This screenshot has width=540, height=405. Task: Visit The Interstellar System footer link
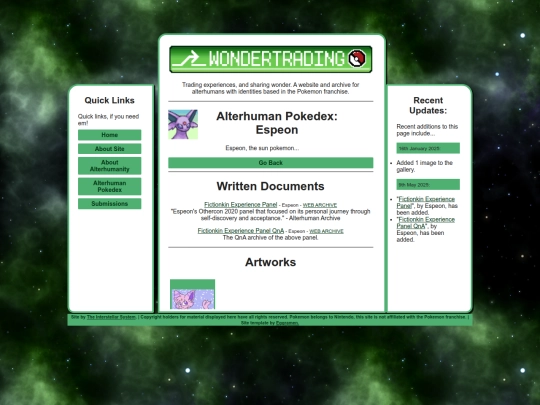click(111, 317)
